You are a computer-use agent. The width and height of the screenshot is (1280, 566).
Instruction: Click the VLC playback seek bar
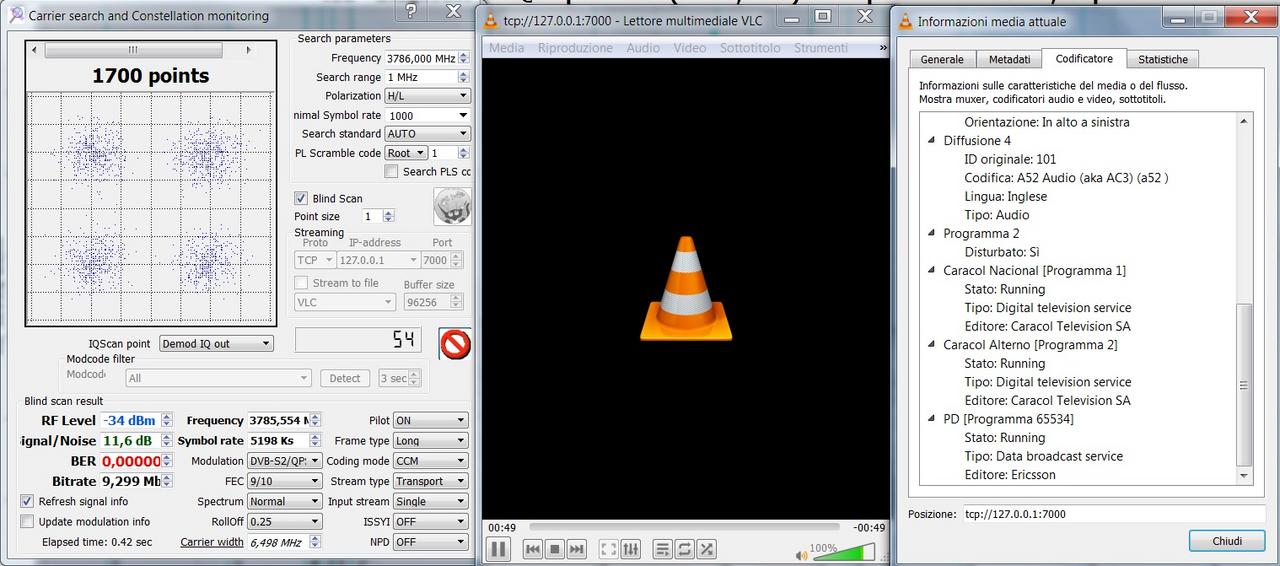point(683,526)
